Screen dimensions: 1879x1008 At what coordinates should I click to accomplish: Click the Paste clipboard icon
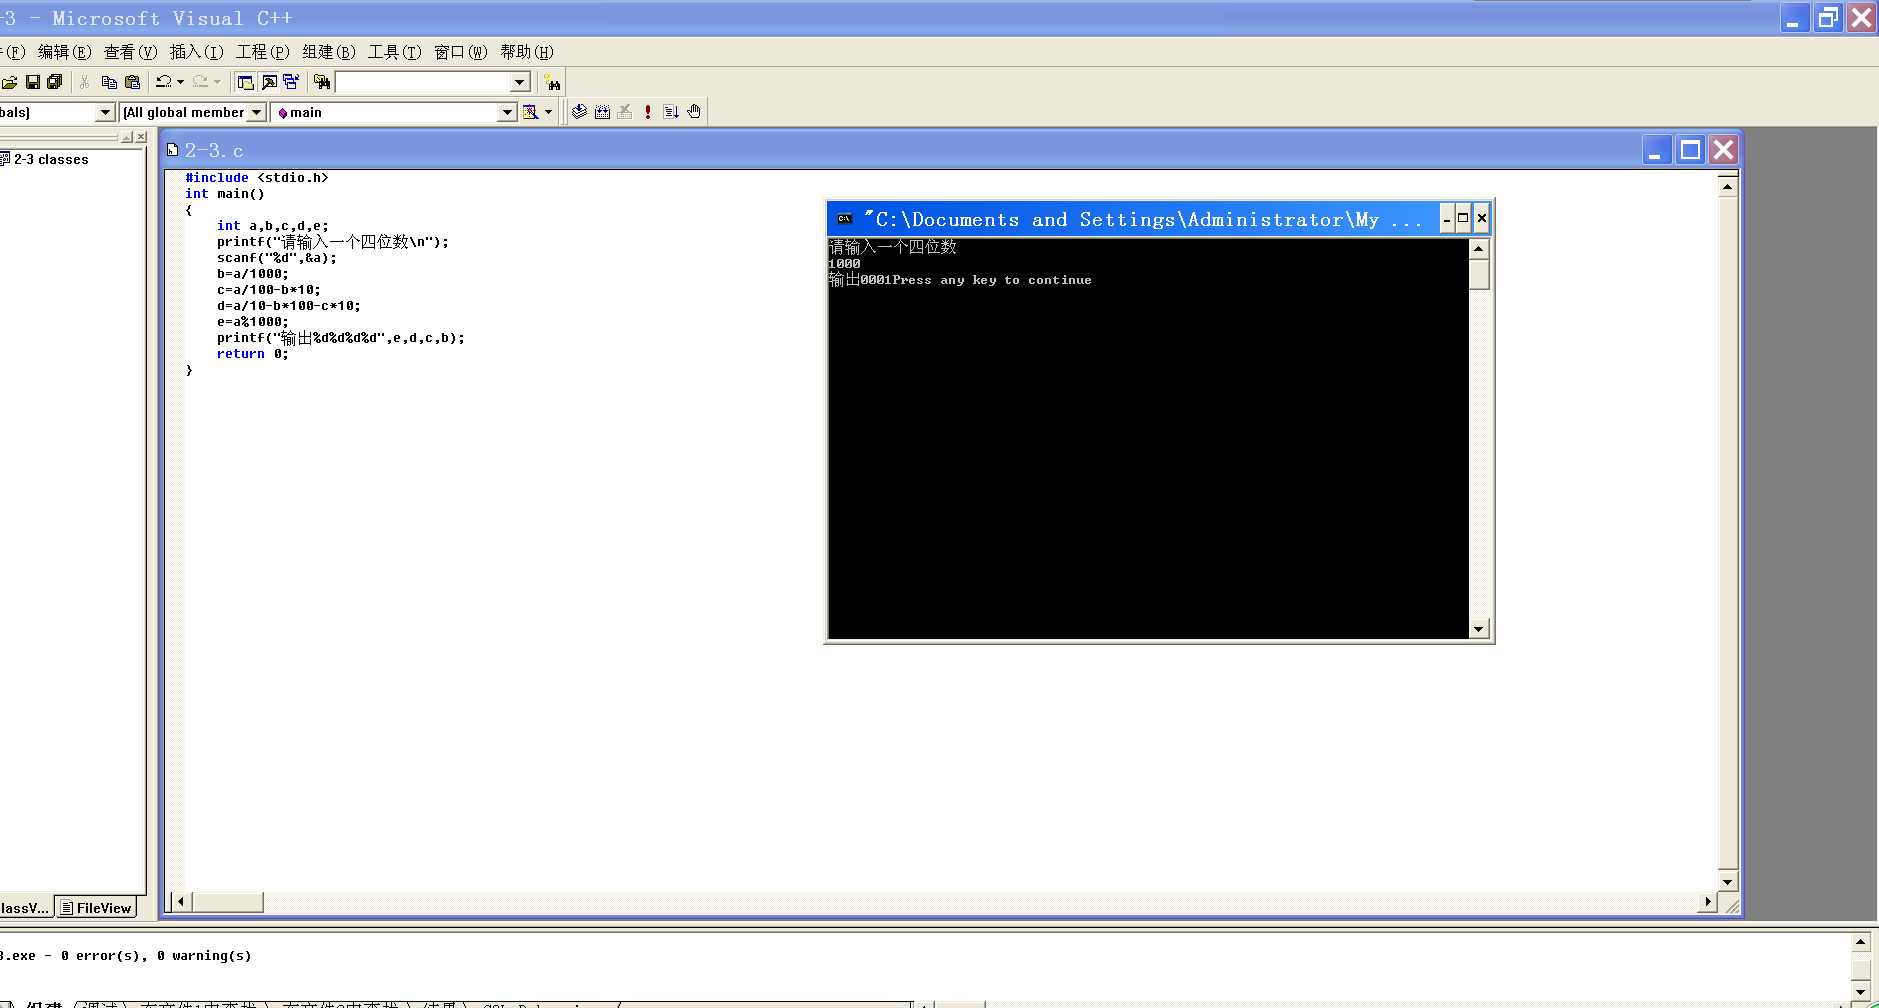[x=132, y=82]
